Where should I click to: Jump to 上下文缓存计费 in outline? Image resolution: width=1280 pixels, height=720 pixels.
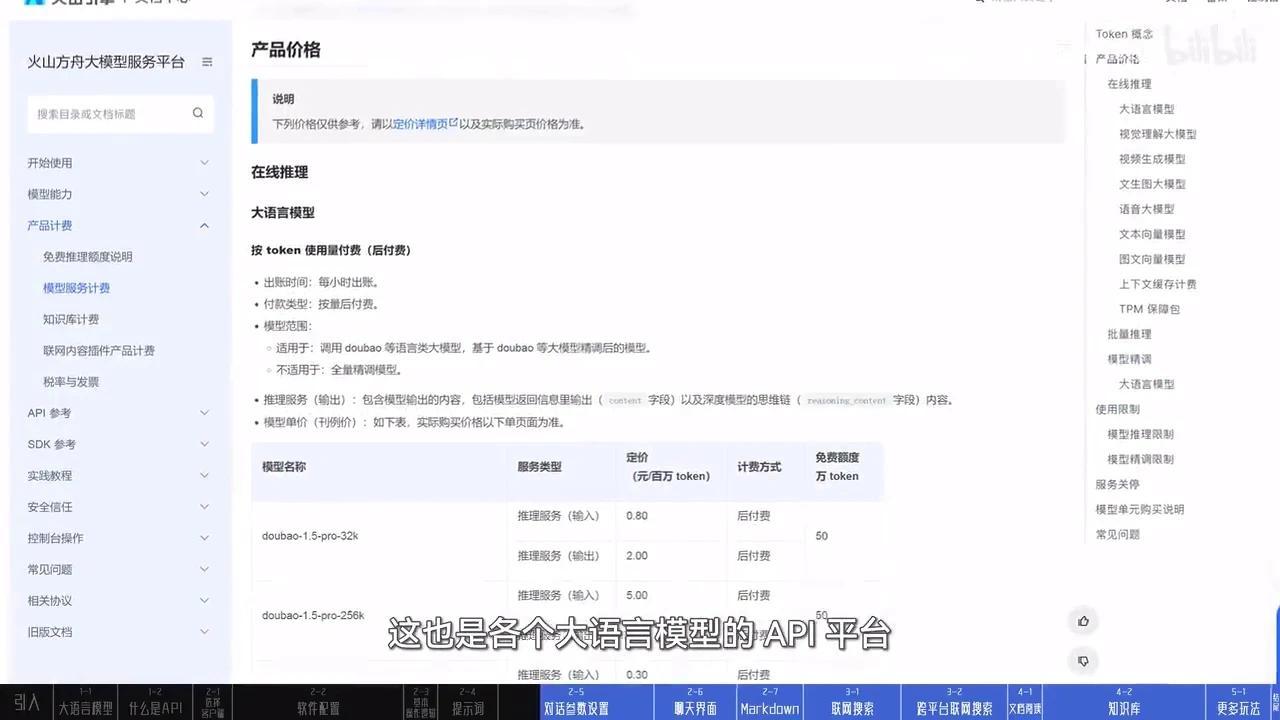click(x=1158, y=284)
